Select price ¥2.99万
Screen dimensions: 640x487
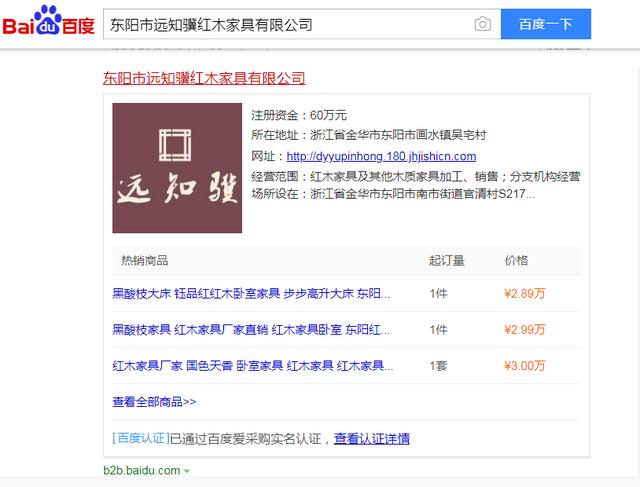point(524,329)
